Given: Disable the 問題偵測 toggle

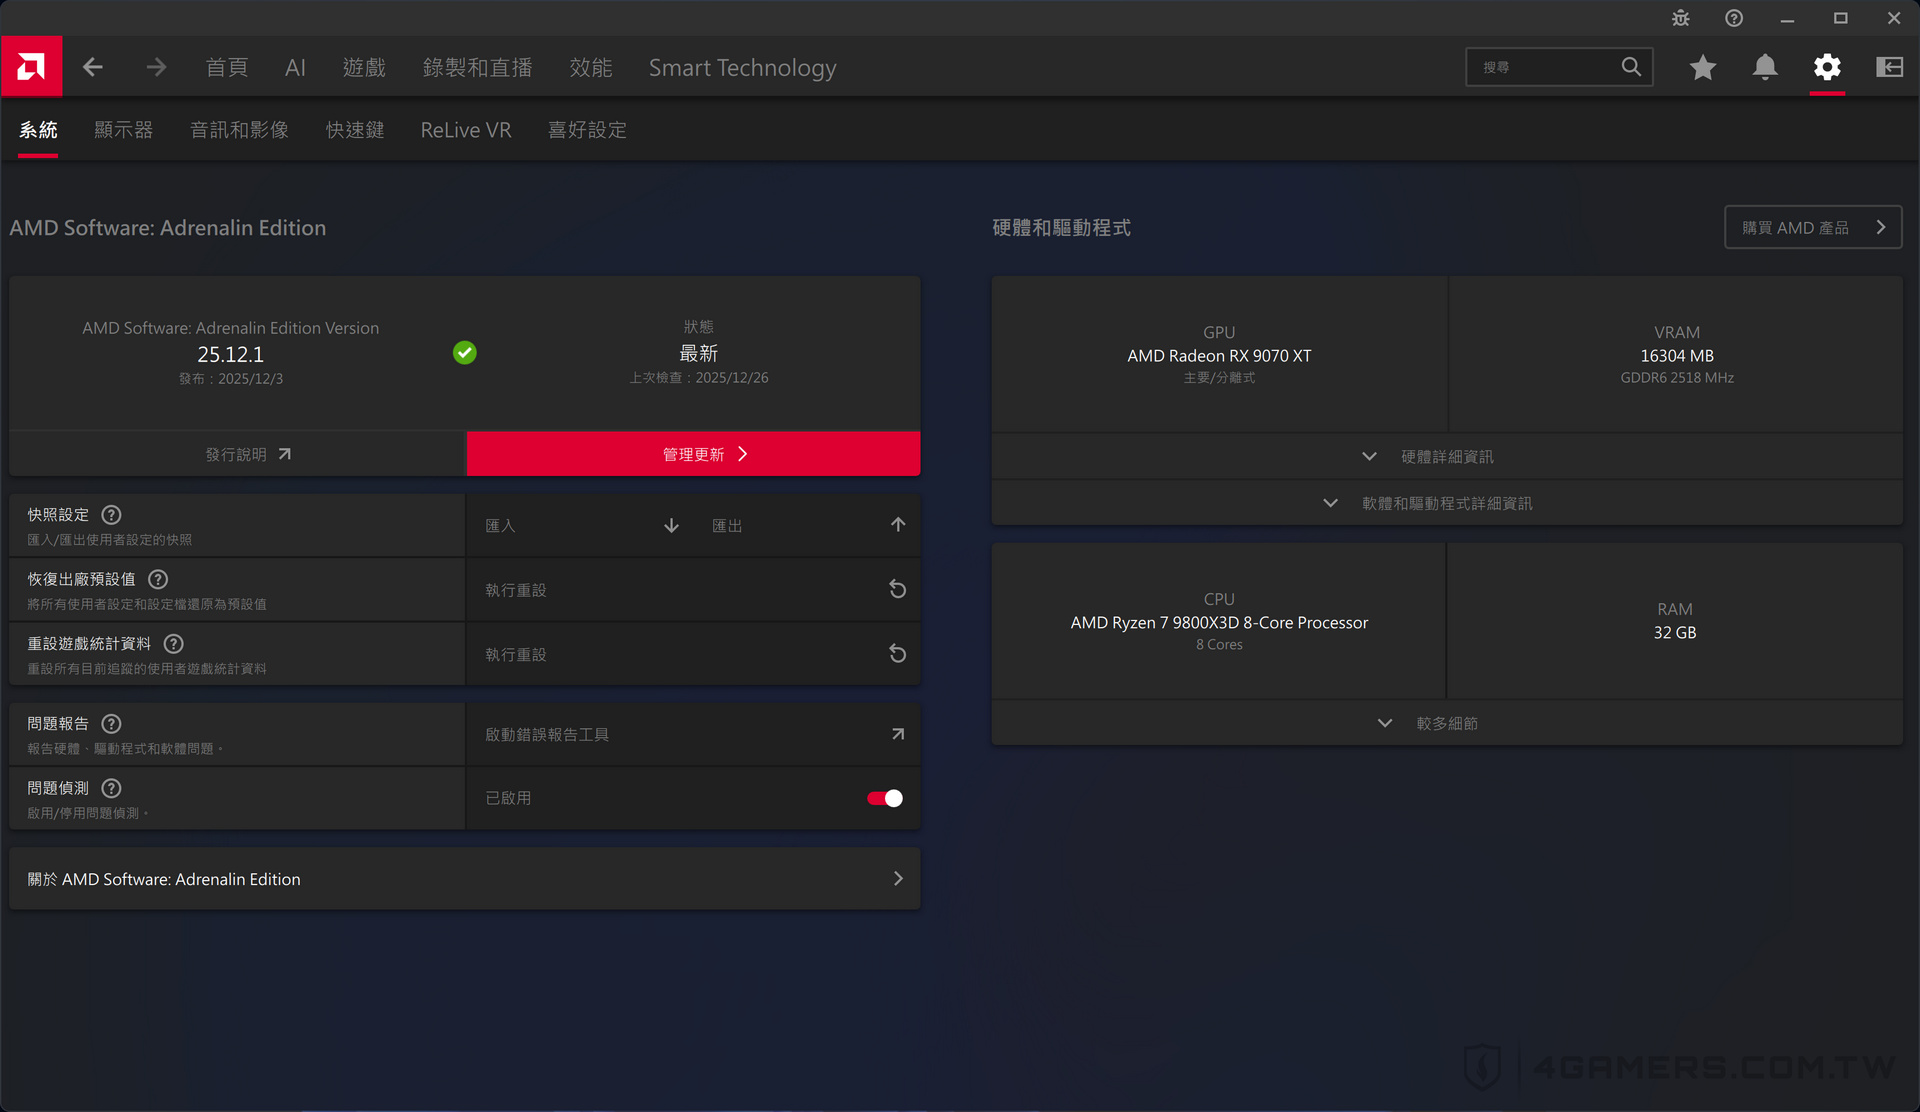Looking at the screenshot, I should click(x=883, y=798).
